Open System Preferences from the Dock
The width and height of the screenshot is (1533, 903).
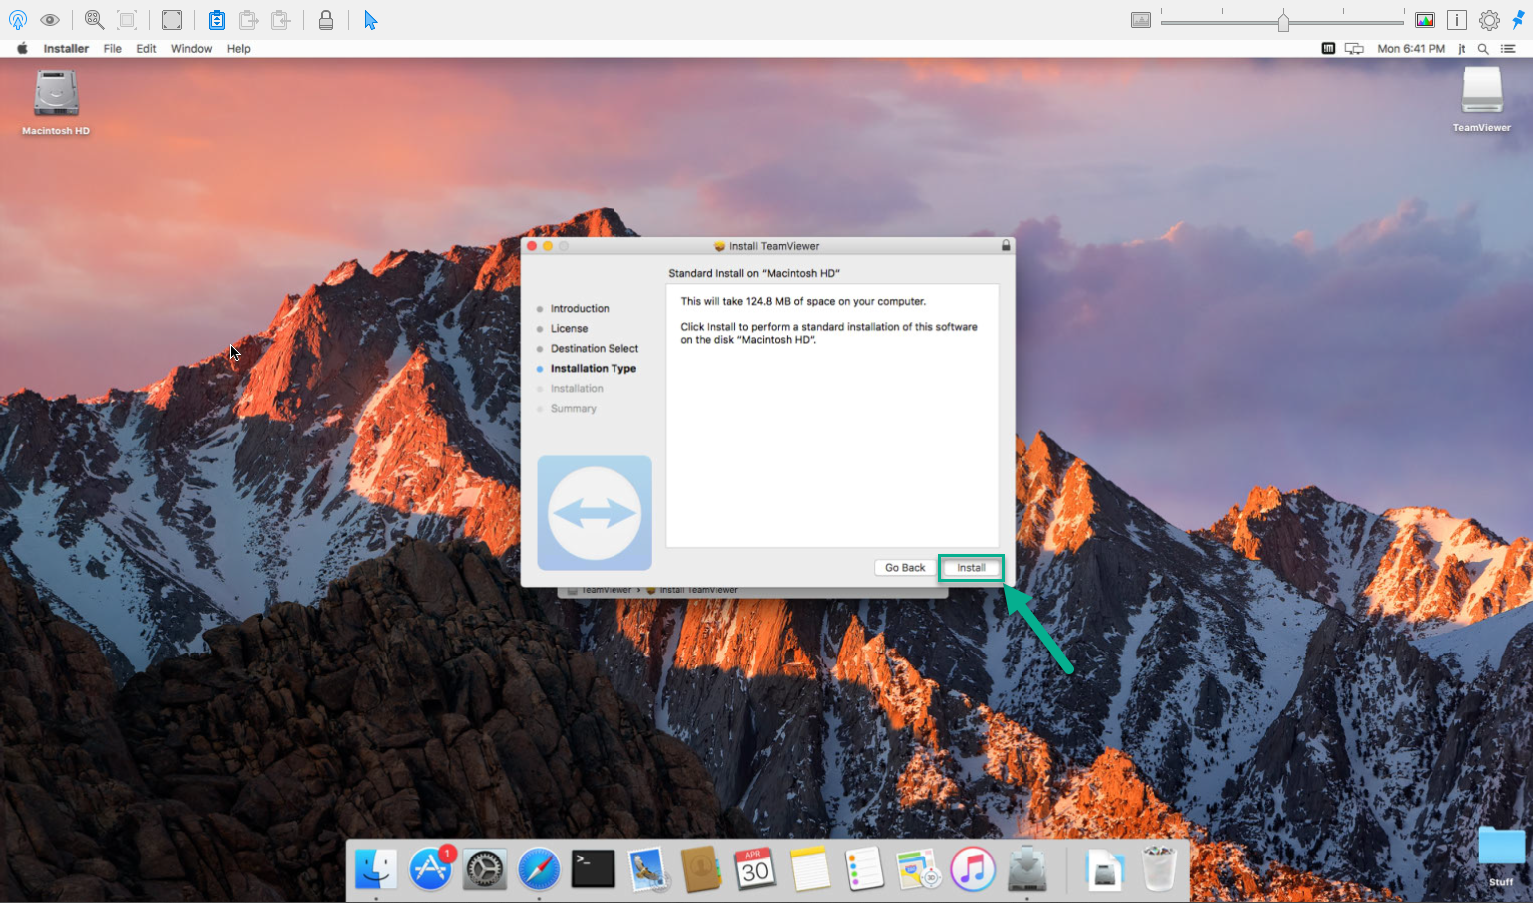click(485, 870)
